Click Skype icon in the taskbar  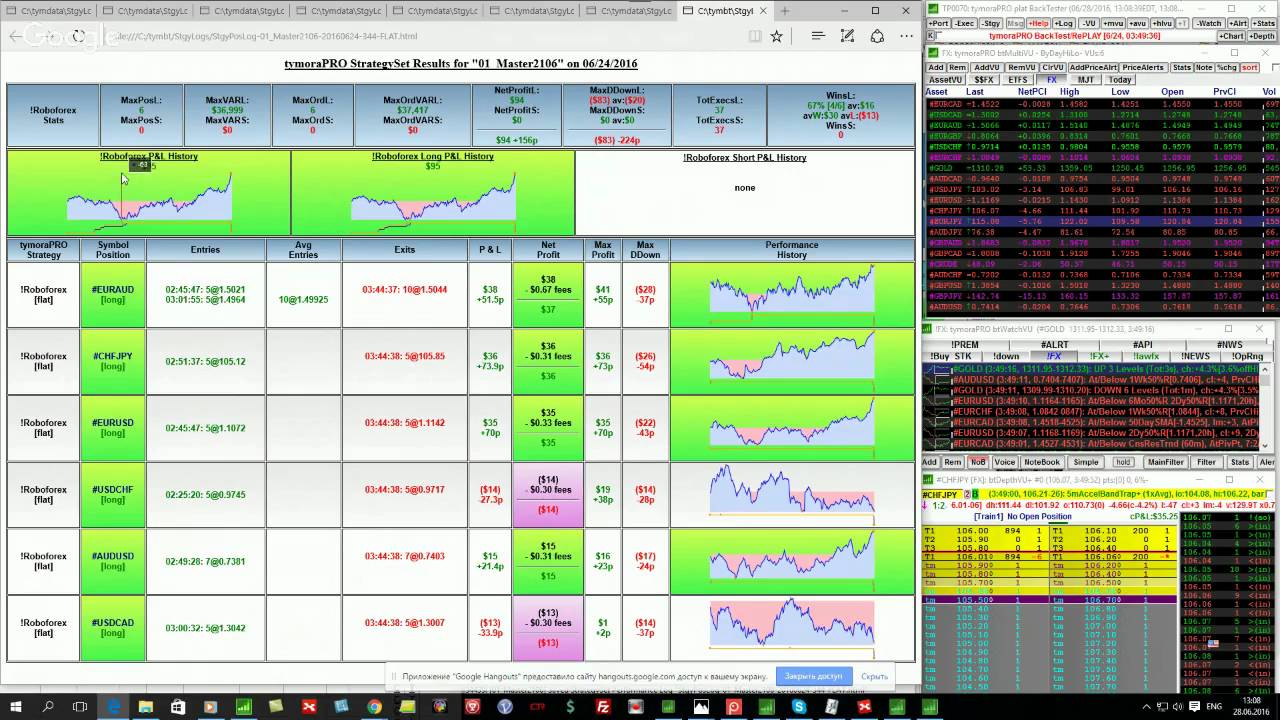[x=799, y=707]
